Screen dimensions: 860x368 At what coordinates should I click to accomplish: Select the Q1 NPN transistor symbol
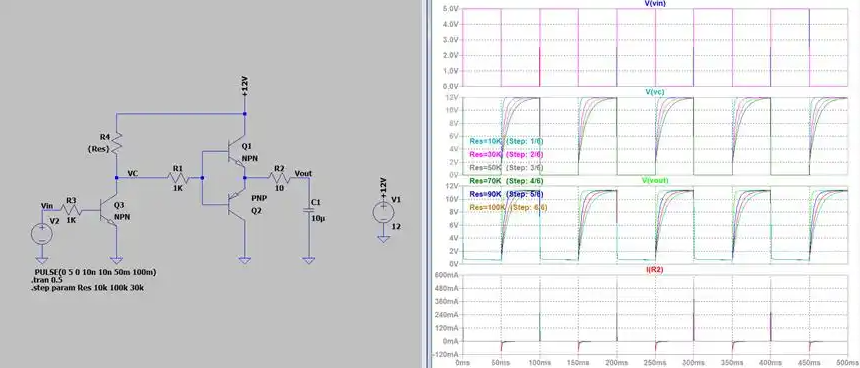[x=236, y=152]
